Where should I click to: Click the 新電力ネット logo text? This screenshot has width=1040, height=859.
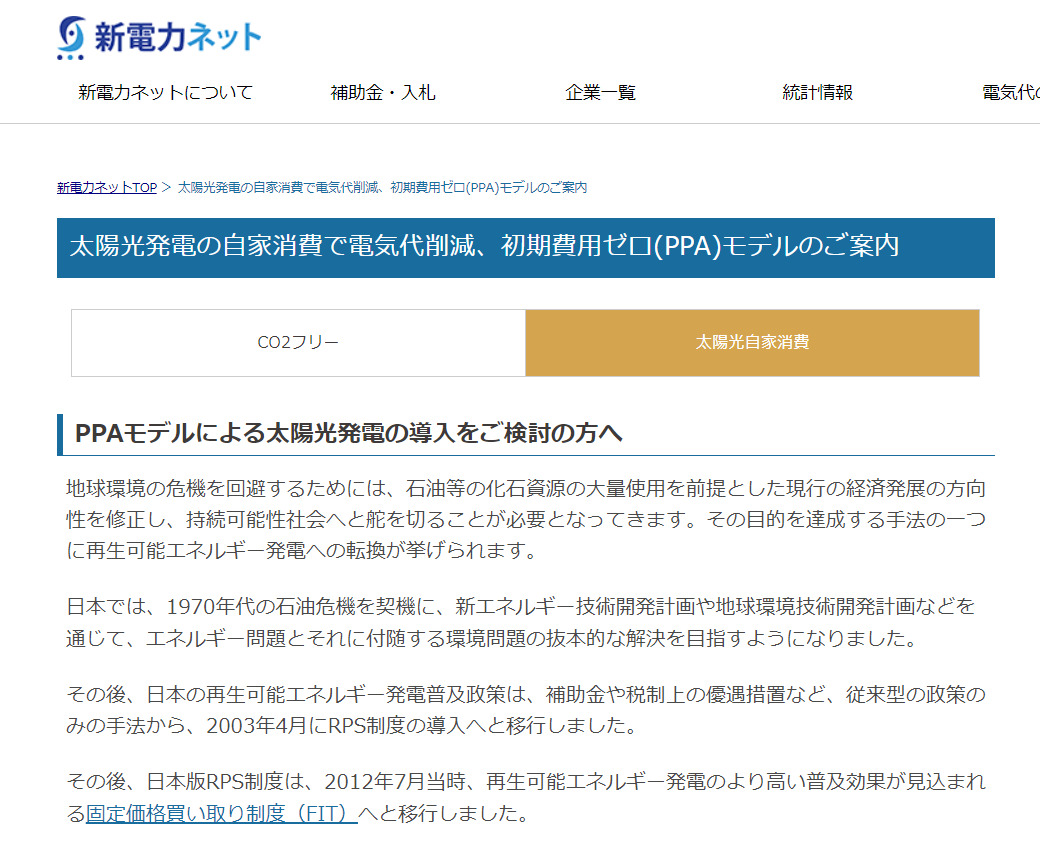[x=177, y=38]
